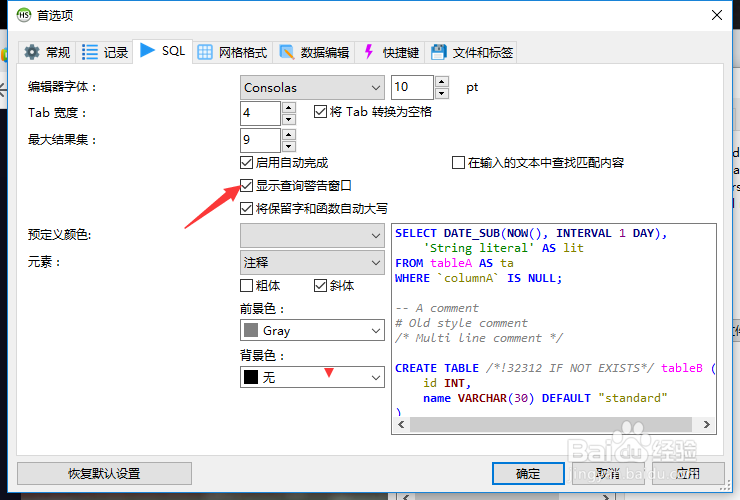Increase Tab 宽度 with the up arrow
This screenshot has width=740, height=500.
pyautogui.click(x=289, y=108)
